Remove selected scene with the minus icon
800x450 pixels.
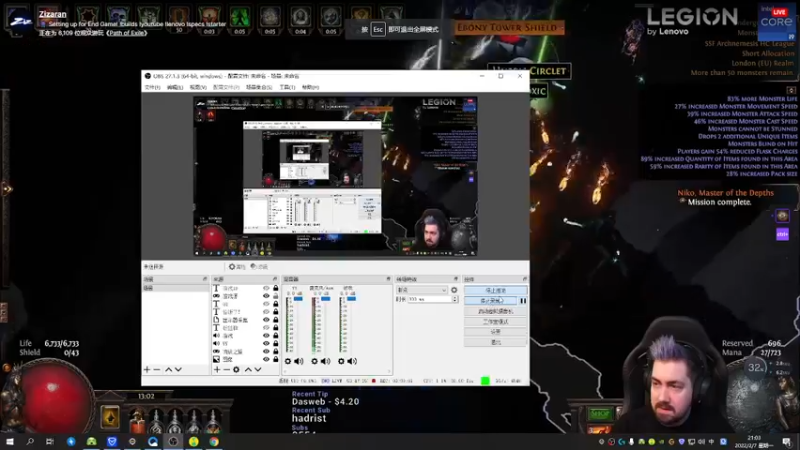pos(157,369)
